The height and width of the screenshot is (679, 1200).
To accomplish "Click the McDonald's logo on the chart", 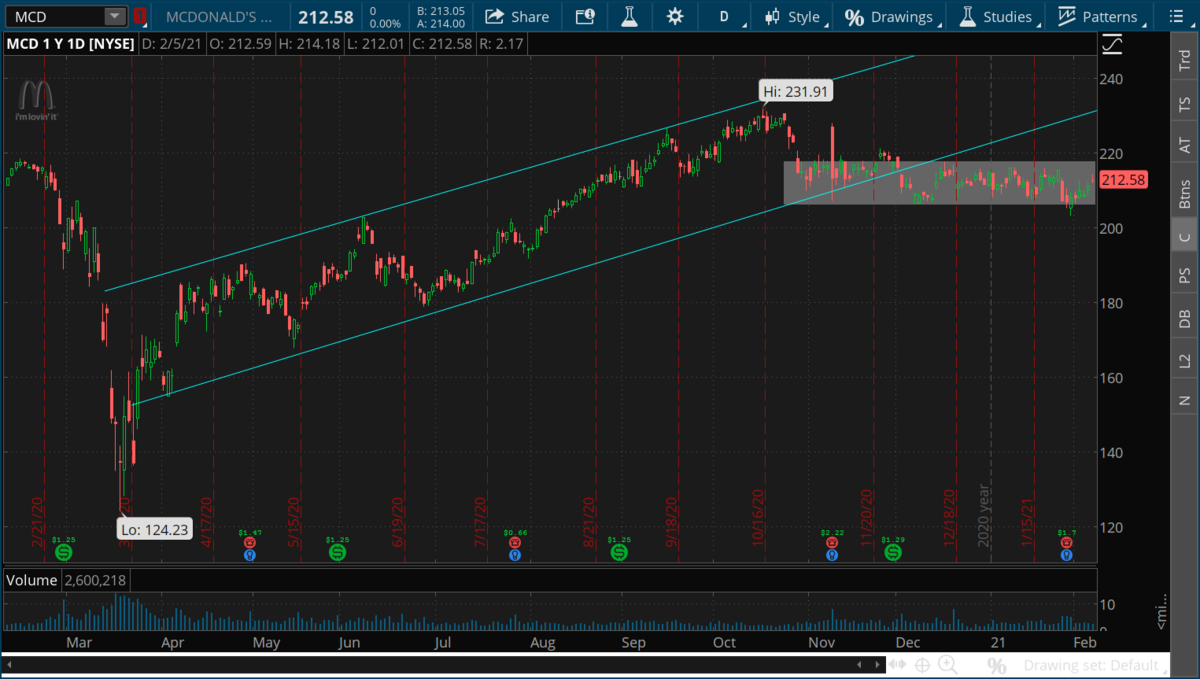I will click(37, 102).
